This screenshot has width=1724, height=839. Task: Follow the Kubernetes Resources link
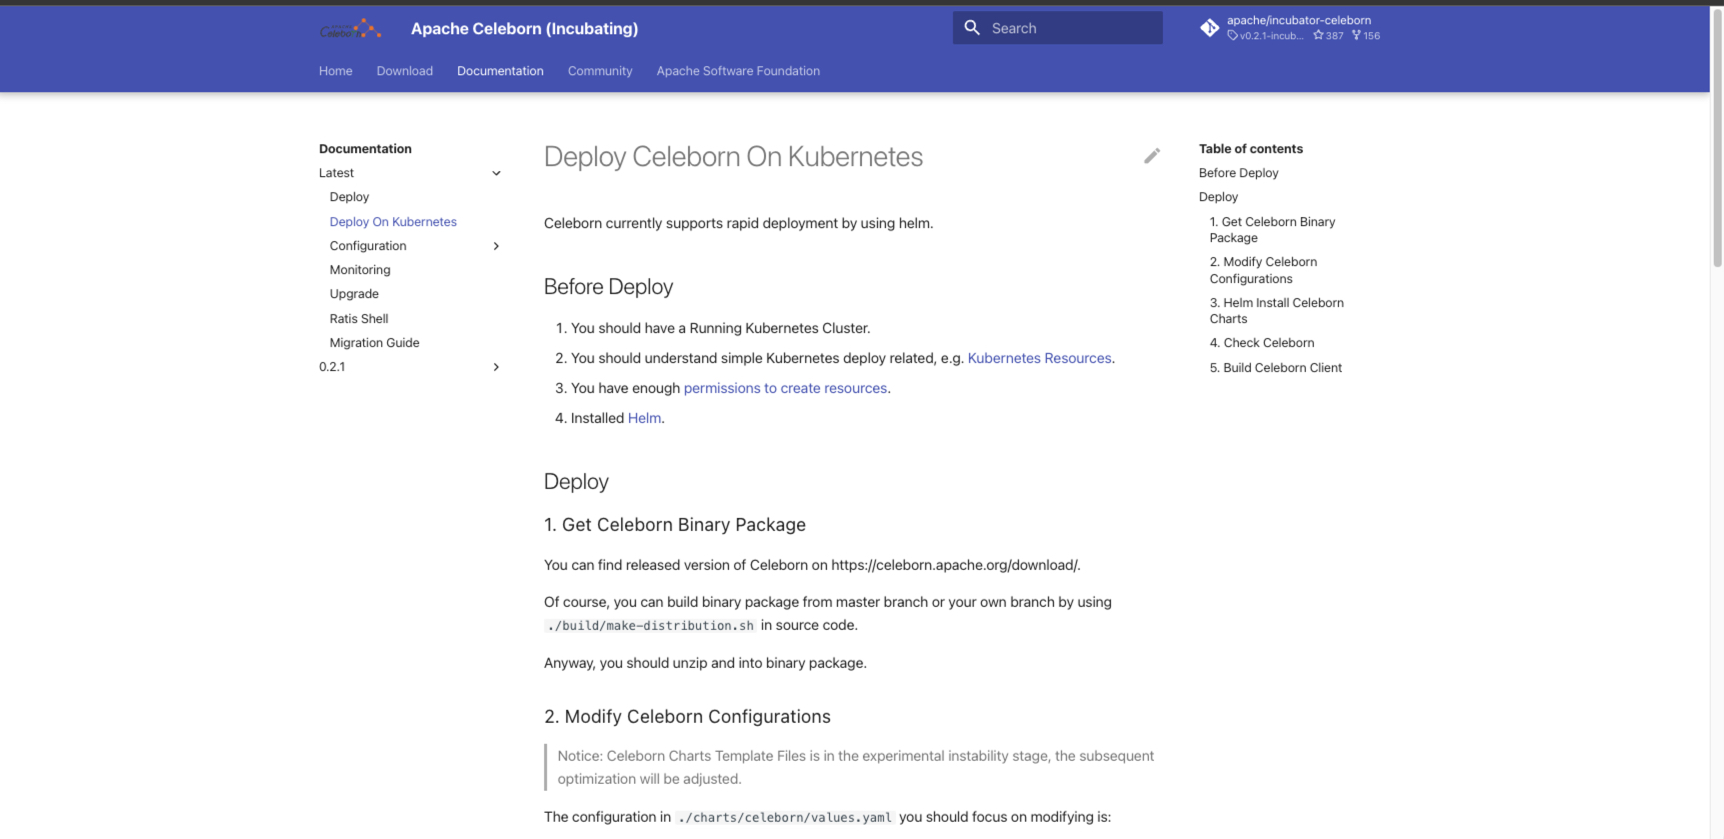(1039, 358)
